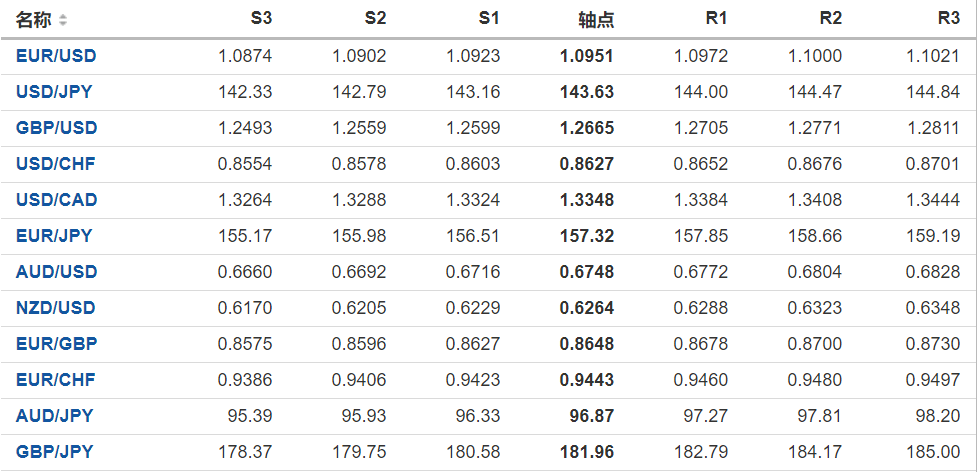Select the GBP/USD currency link

point(56,128)
